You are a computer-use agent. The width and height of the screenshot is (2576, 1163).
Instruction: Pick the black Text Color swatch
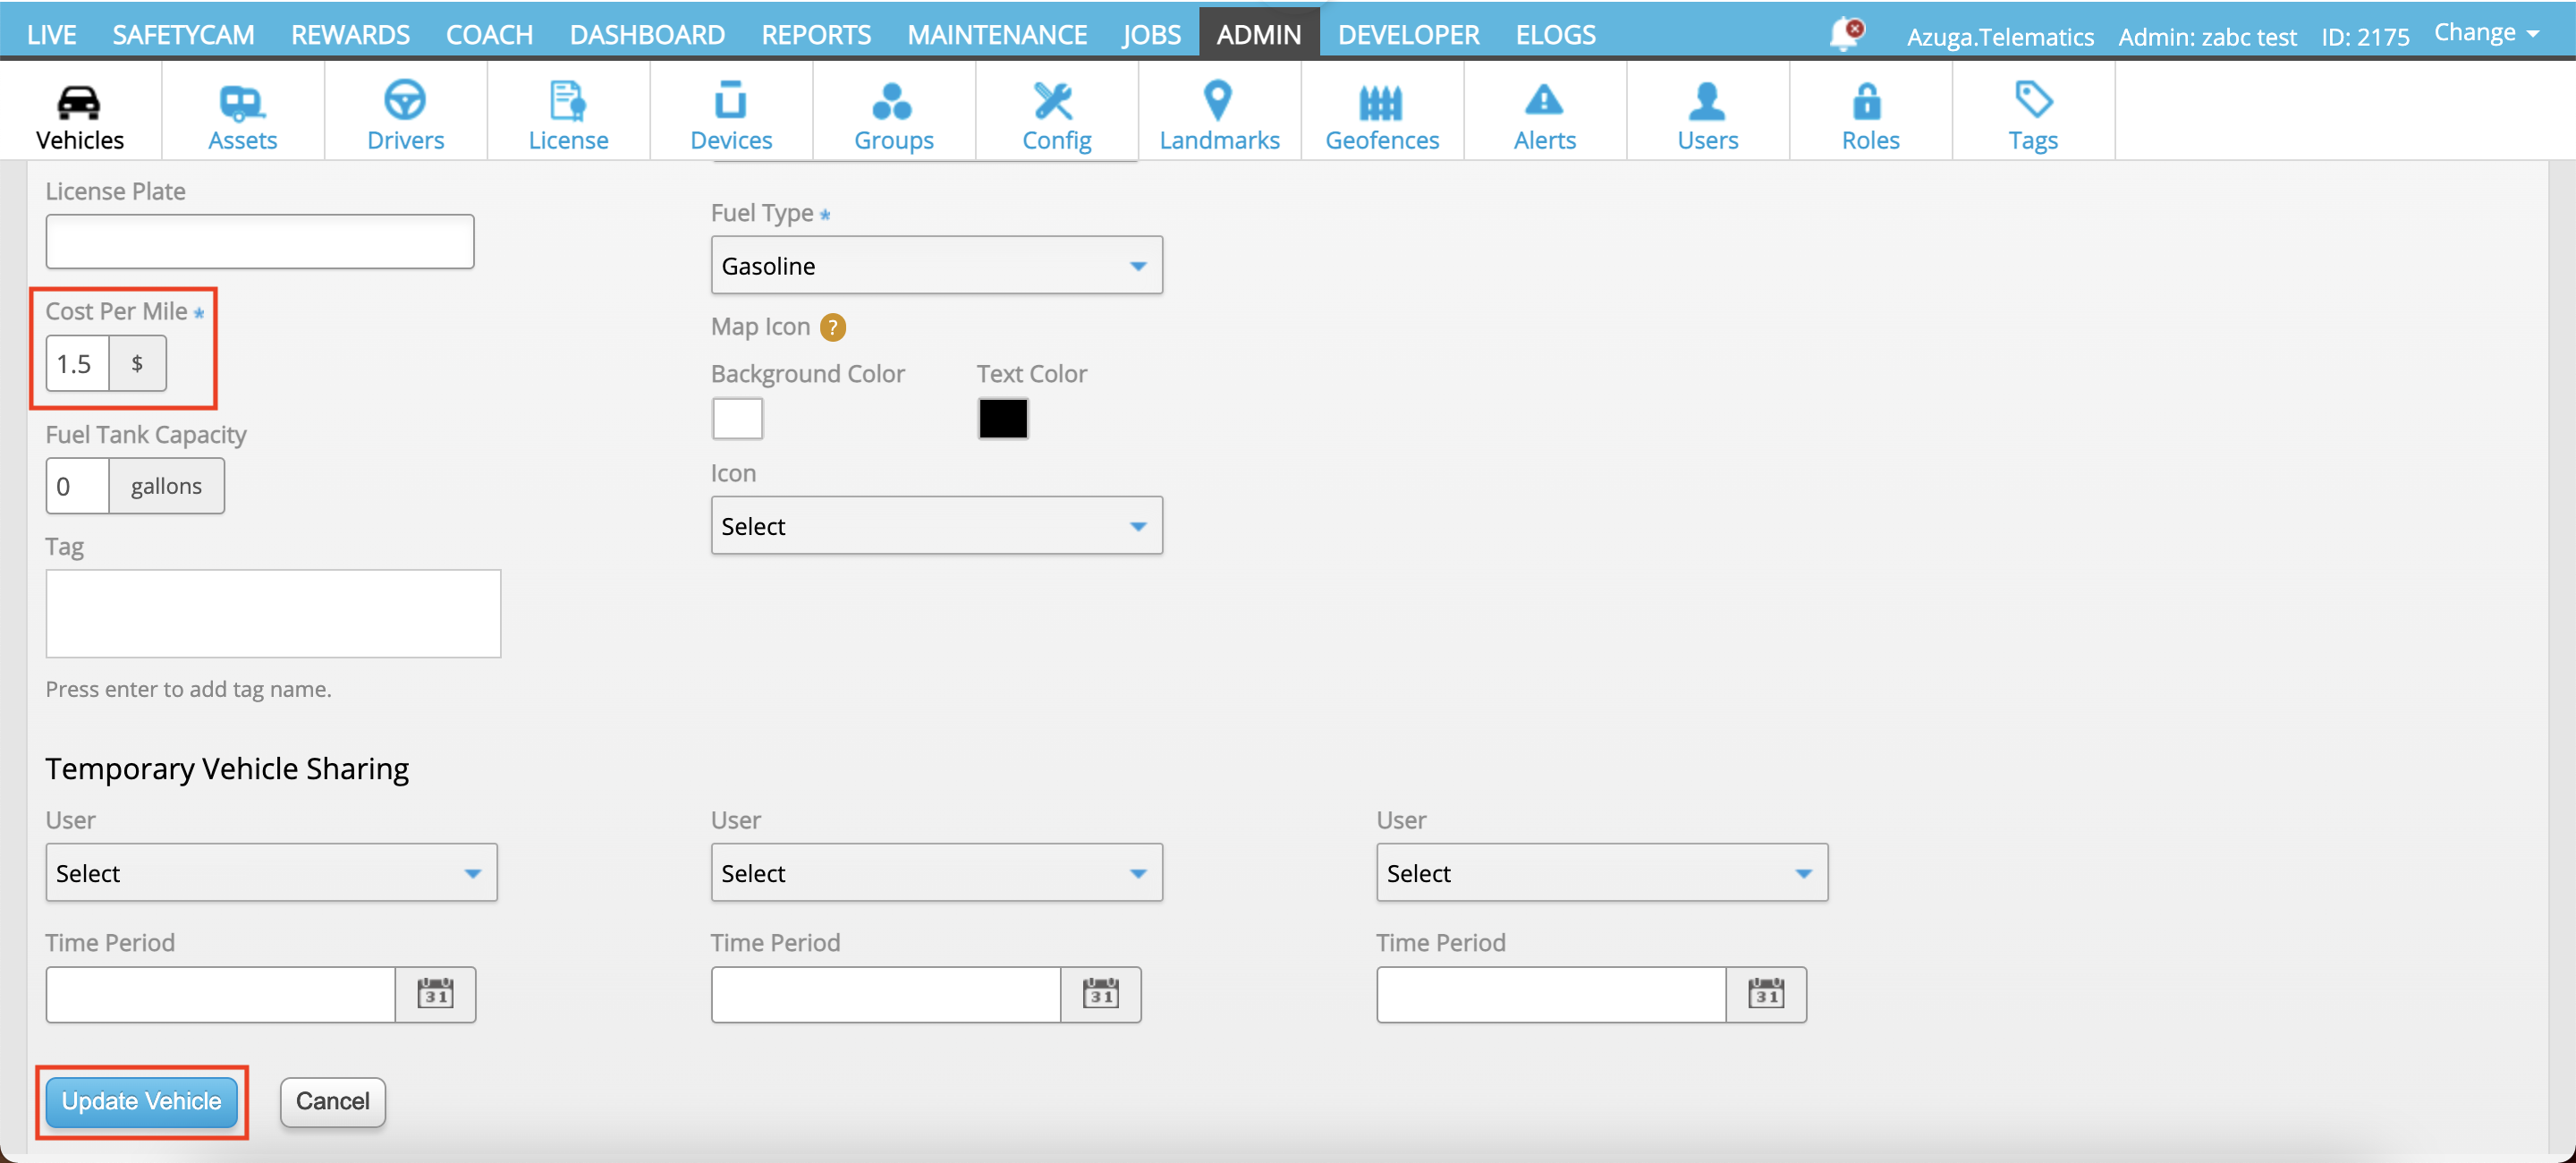1002,418
